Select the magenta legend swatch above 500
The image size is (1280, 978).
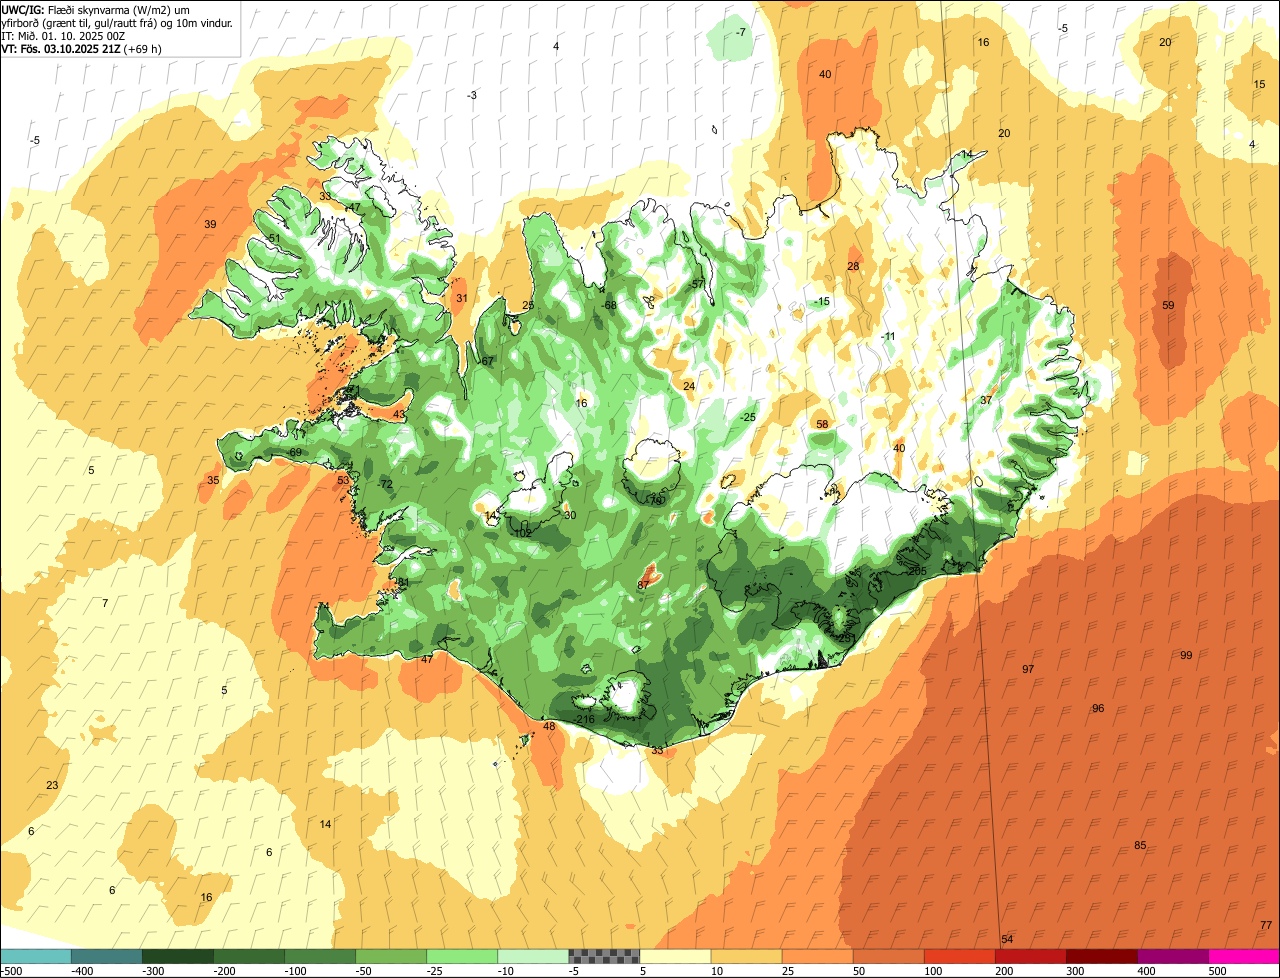[1244, 957]
